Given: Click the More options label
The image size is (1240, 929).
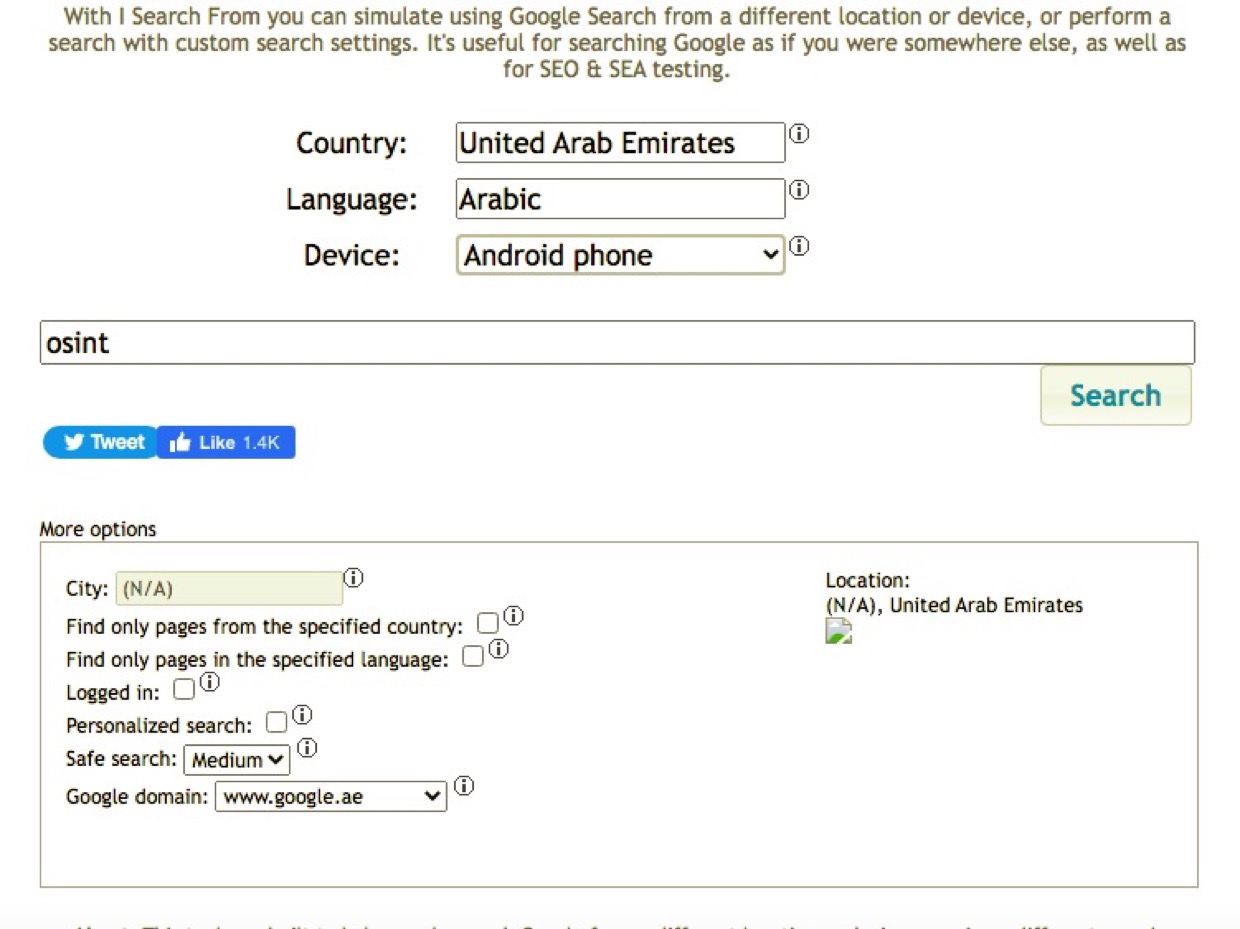Looking at the screenshot, I should (x=98, y=529).
